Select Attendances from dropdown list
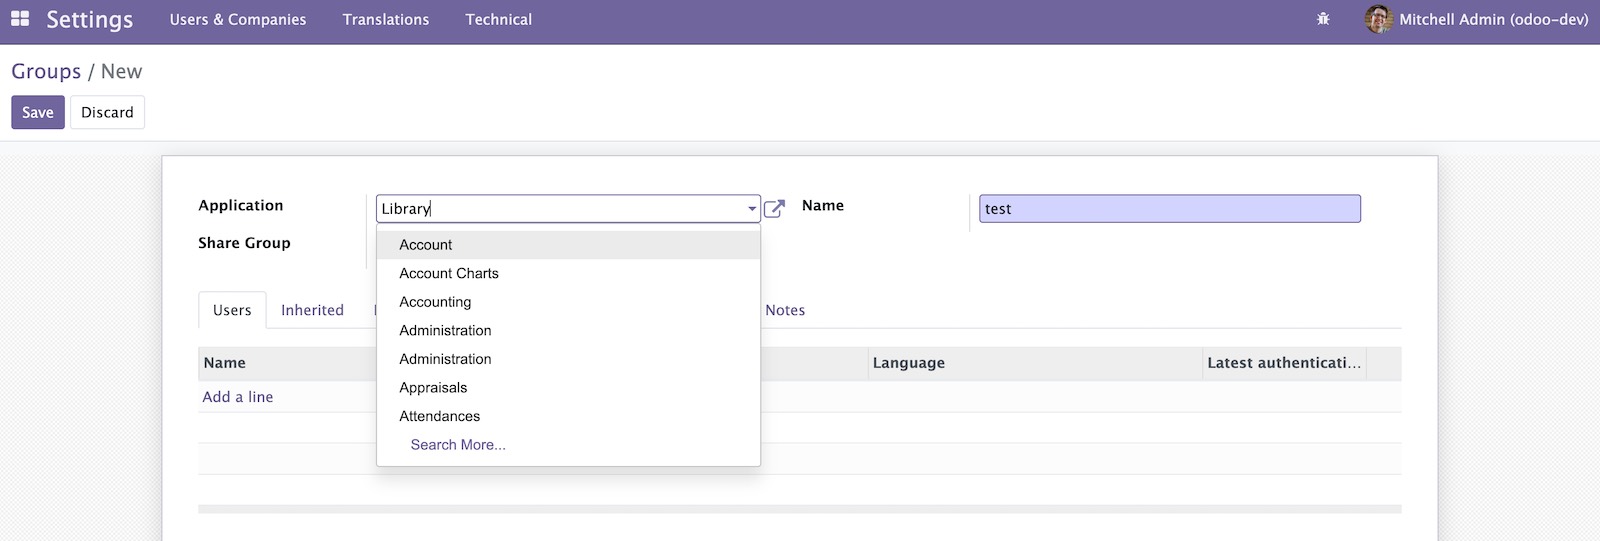This screenshot has height=541, width=1600. point(568,416)
